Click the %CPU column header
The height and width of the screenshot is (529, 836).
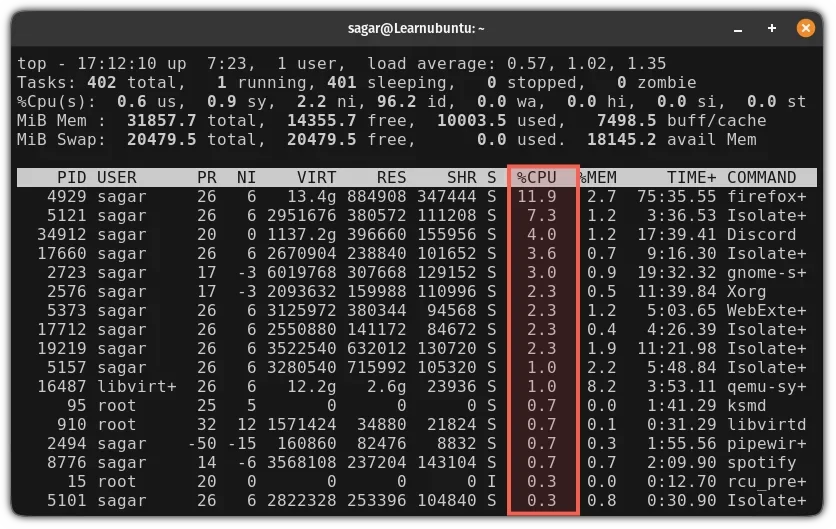pyautogui.click(x=536, y=178)
